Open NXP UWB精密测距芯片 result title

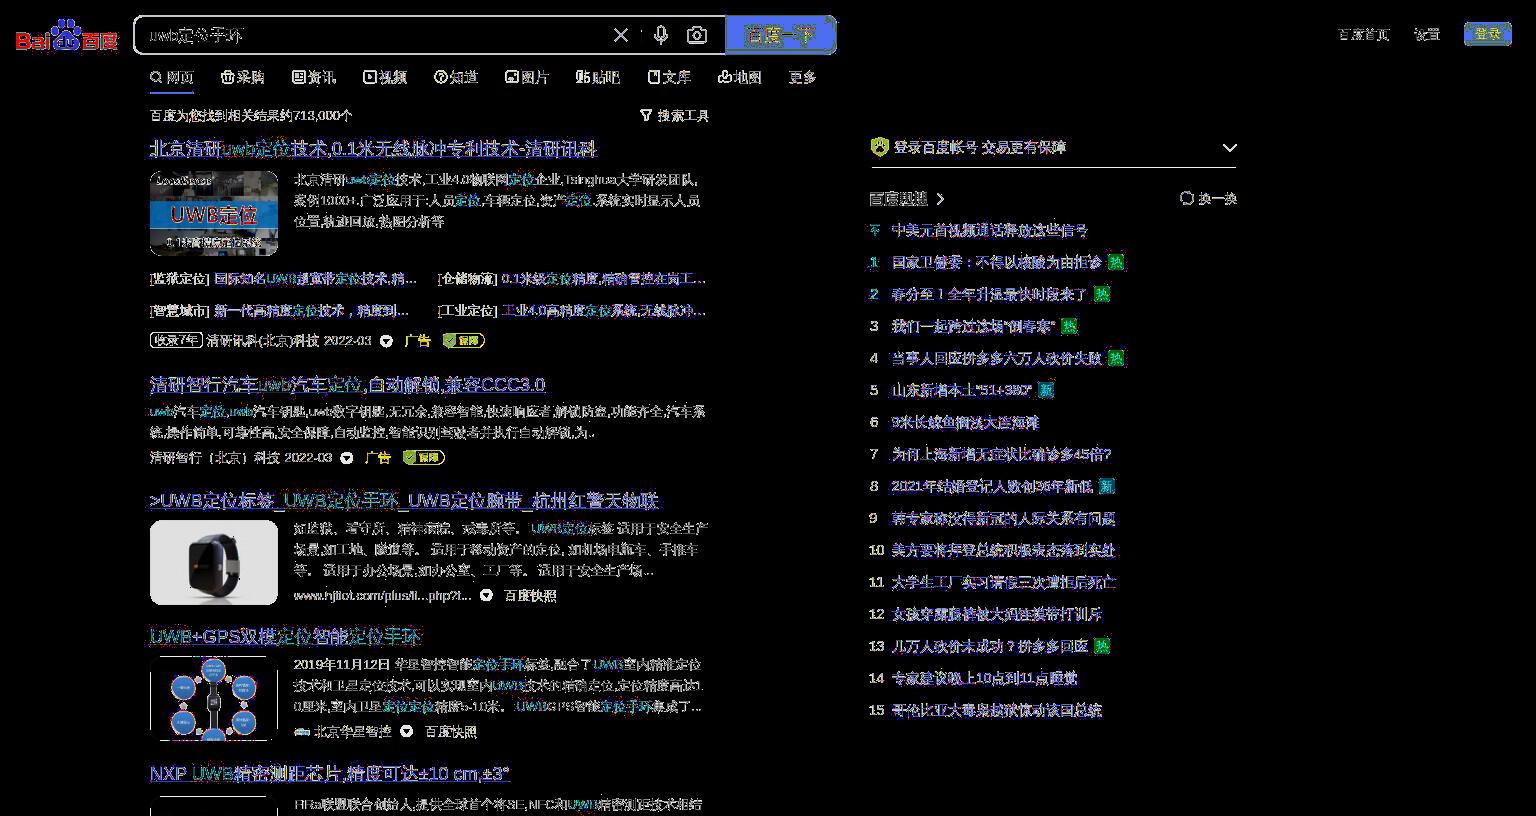coord(330,773)
